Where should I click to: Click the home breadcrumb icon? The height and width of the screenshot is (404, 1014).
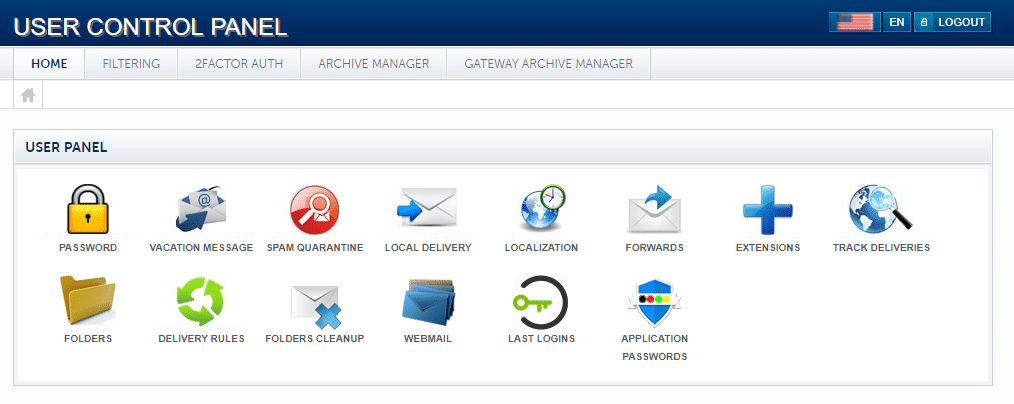28,95
